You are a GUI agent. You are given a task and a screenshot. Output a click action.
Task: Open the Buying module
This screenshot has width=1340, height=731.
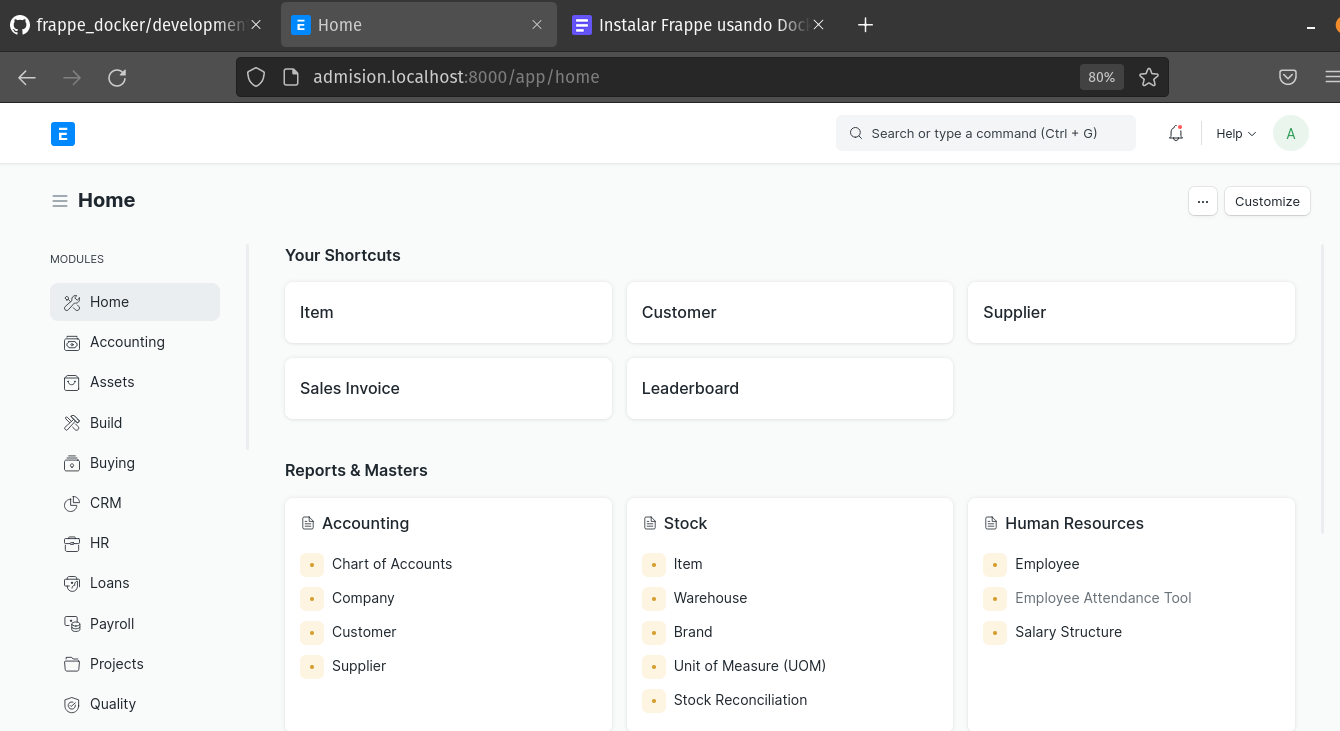pyautogui.click(x=135, y=463)
